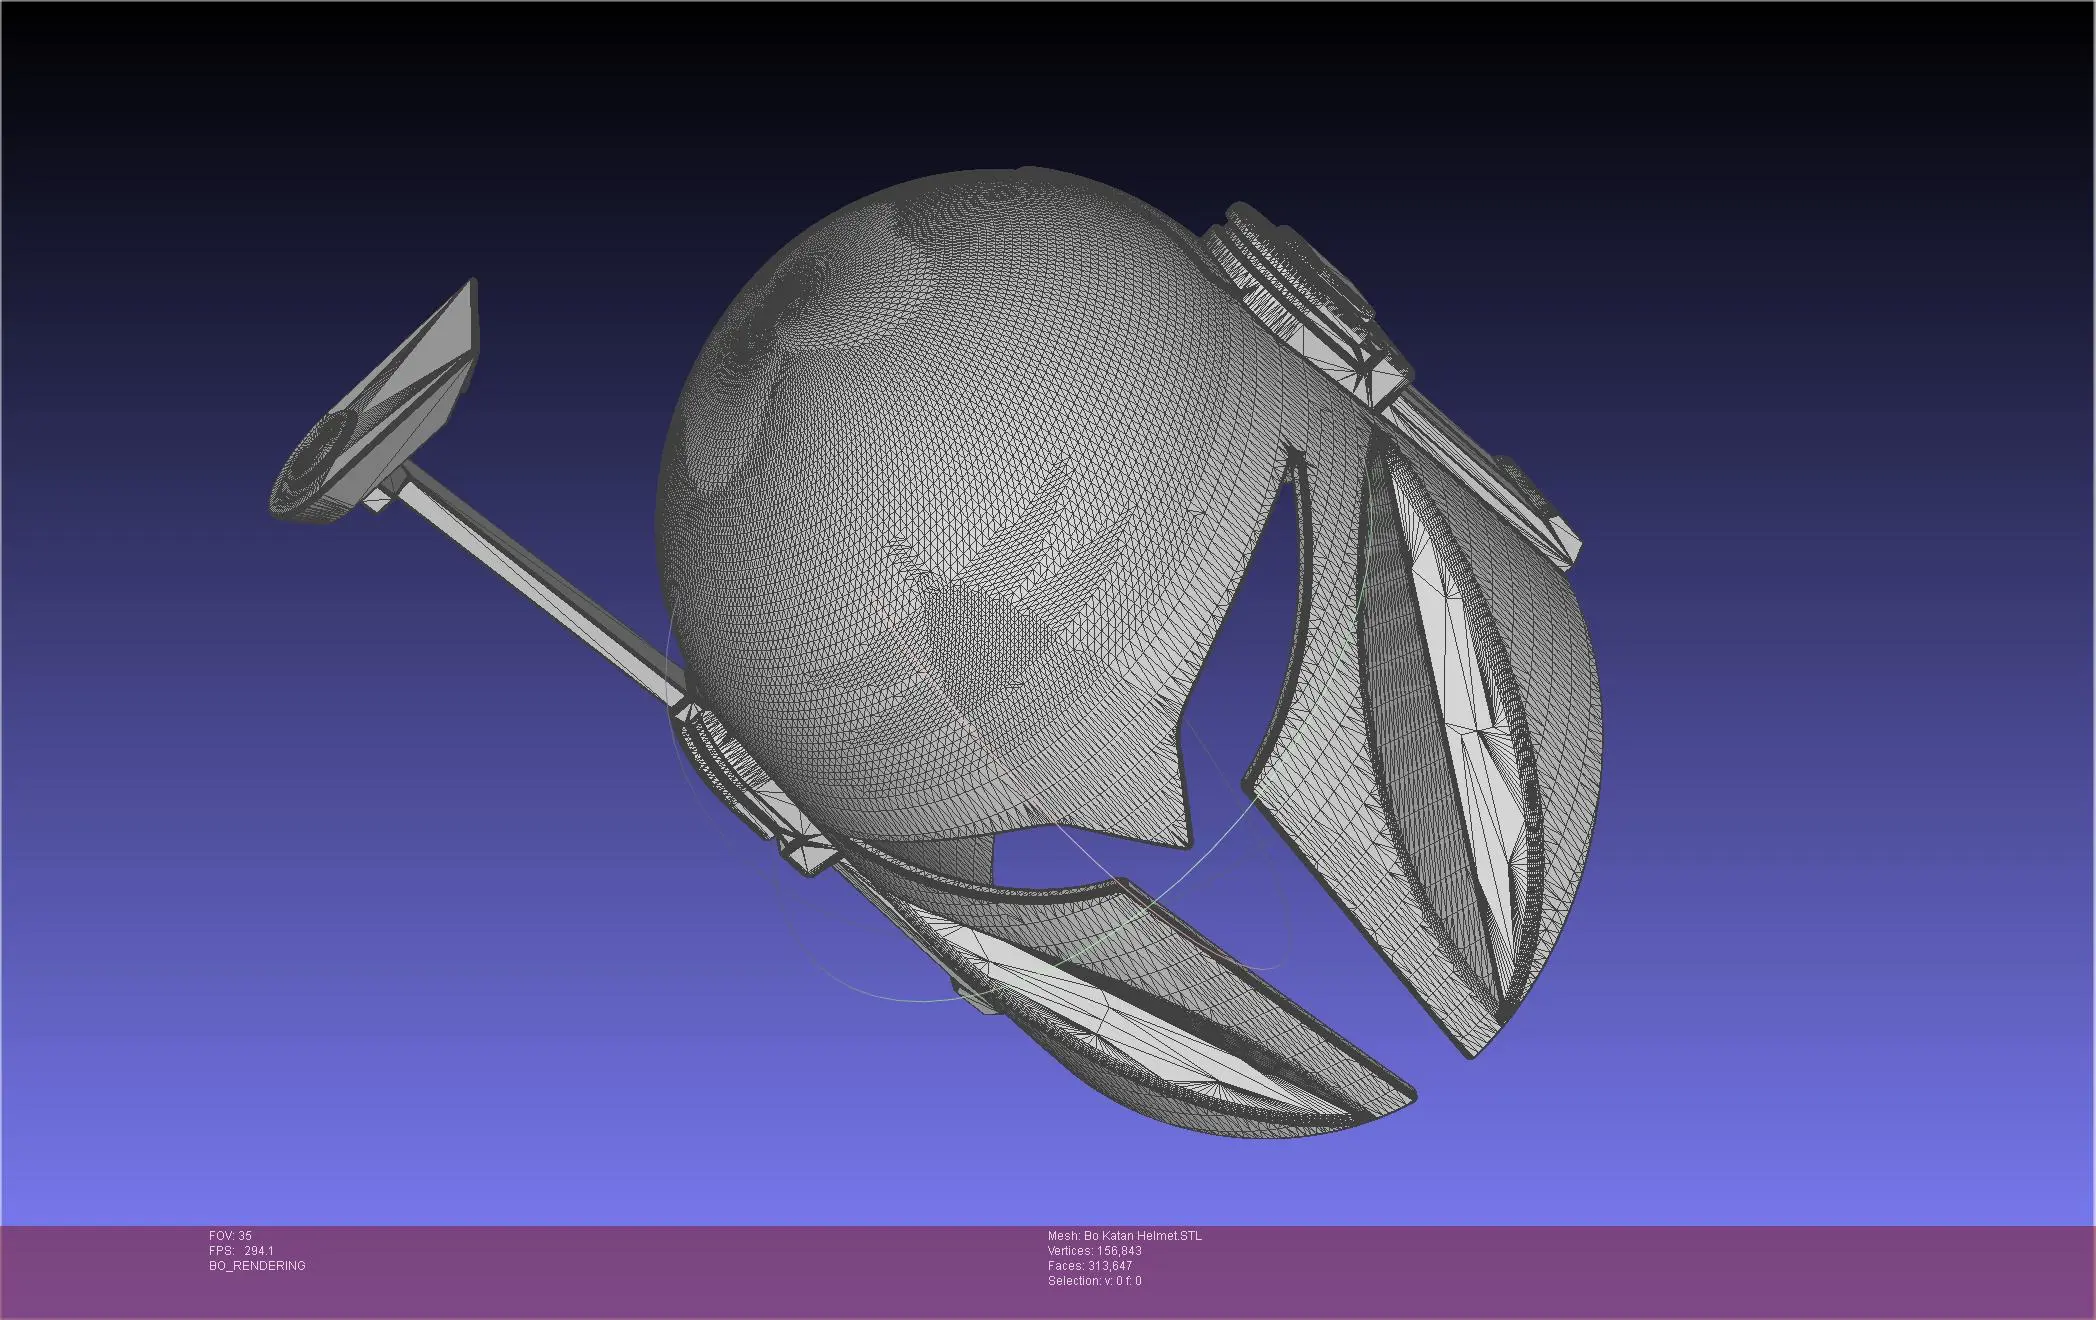Click the 'BO_RENDERING' status label
Viewport: 2096px width, 1320px height.
(x=257, y=1266)
